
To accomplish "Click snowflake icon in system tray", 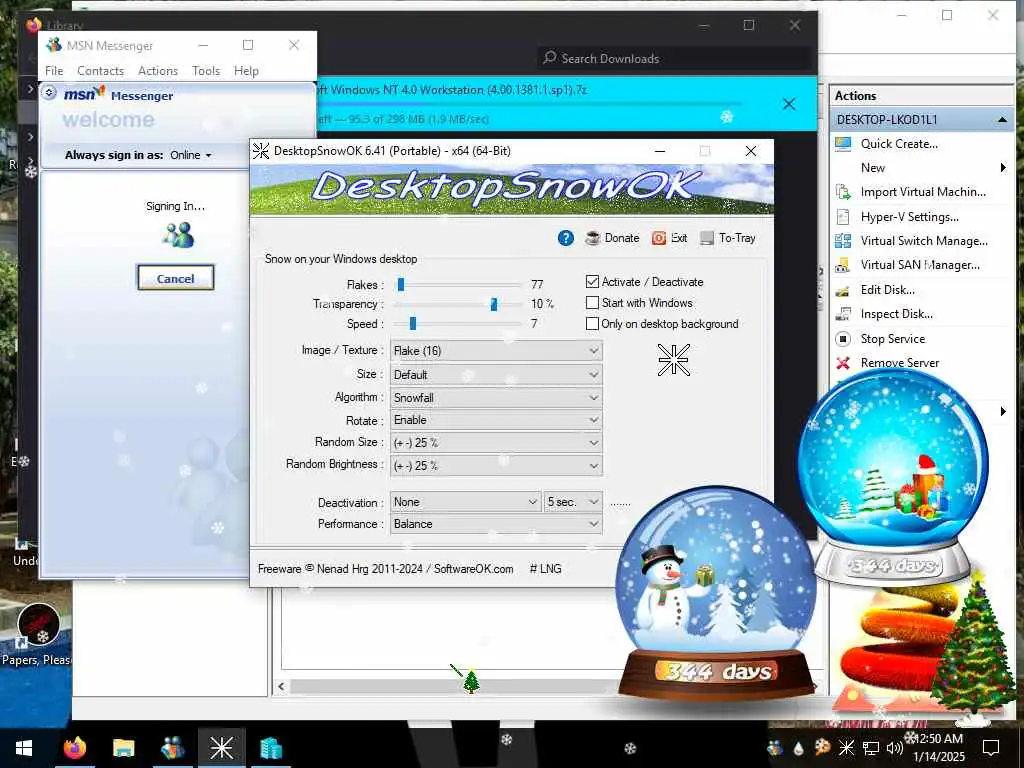I will coord(846,748).
